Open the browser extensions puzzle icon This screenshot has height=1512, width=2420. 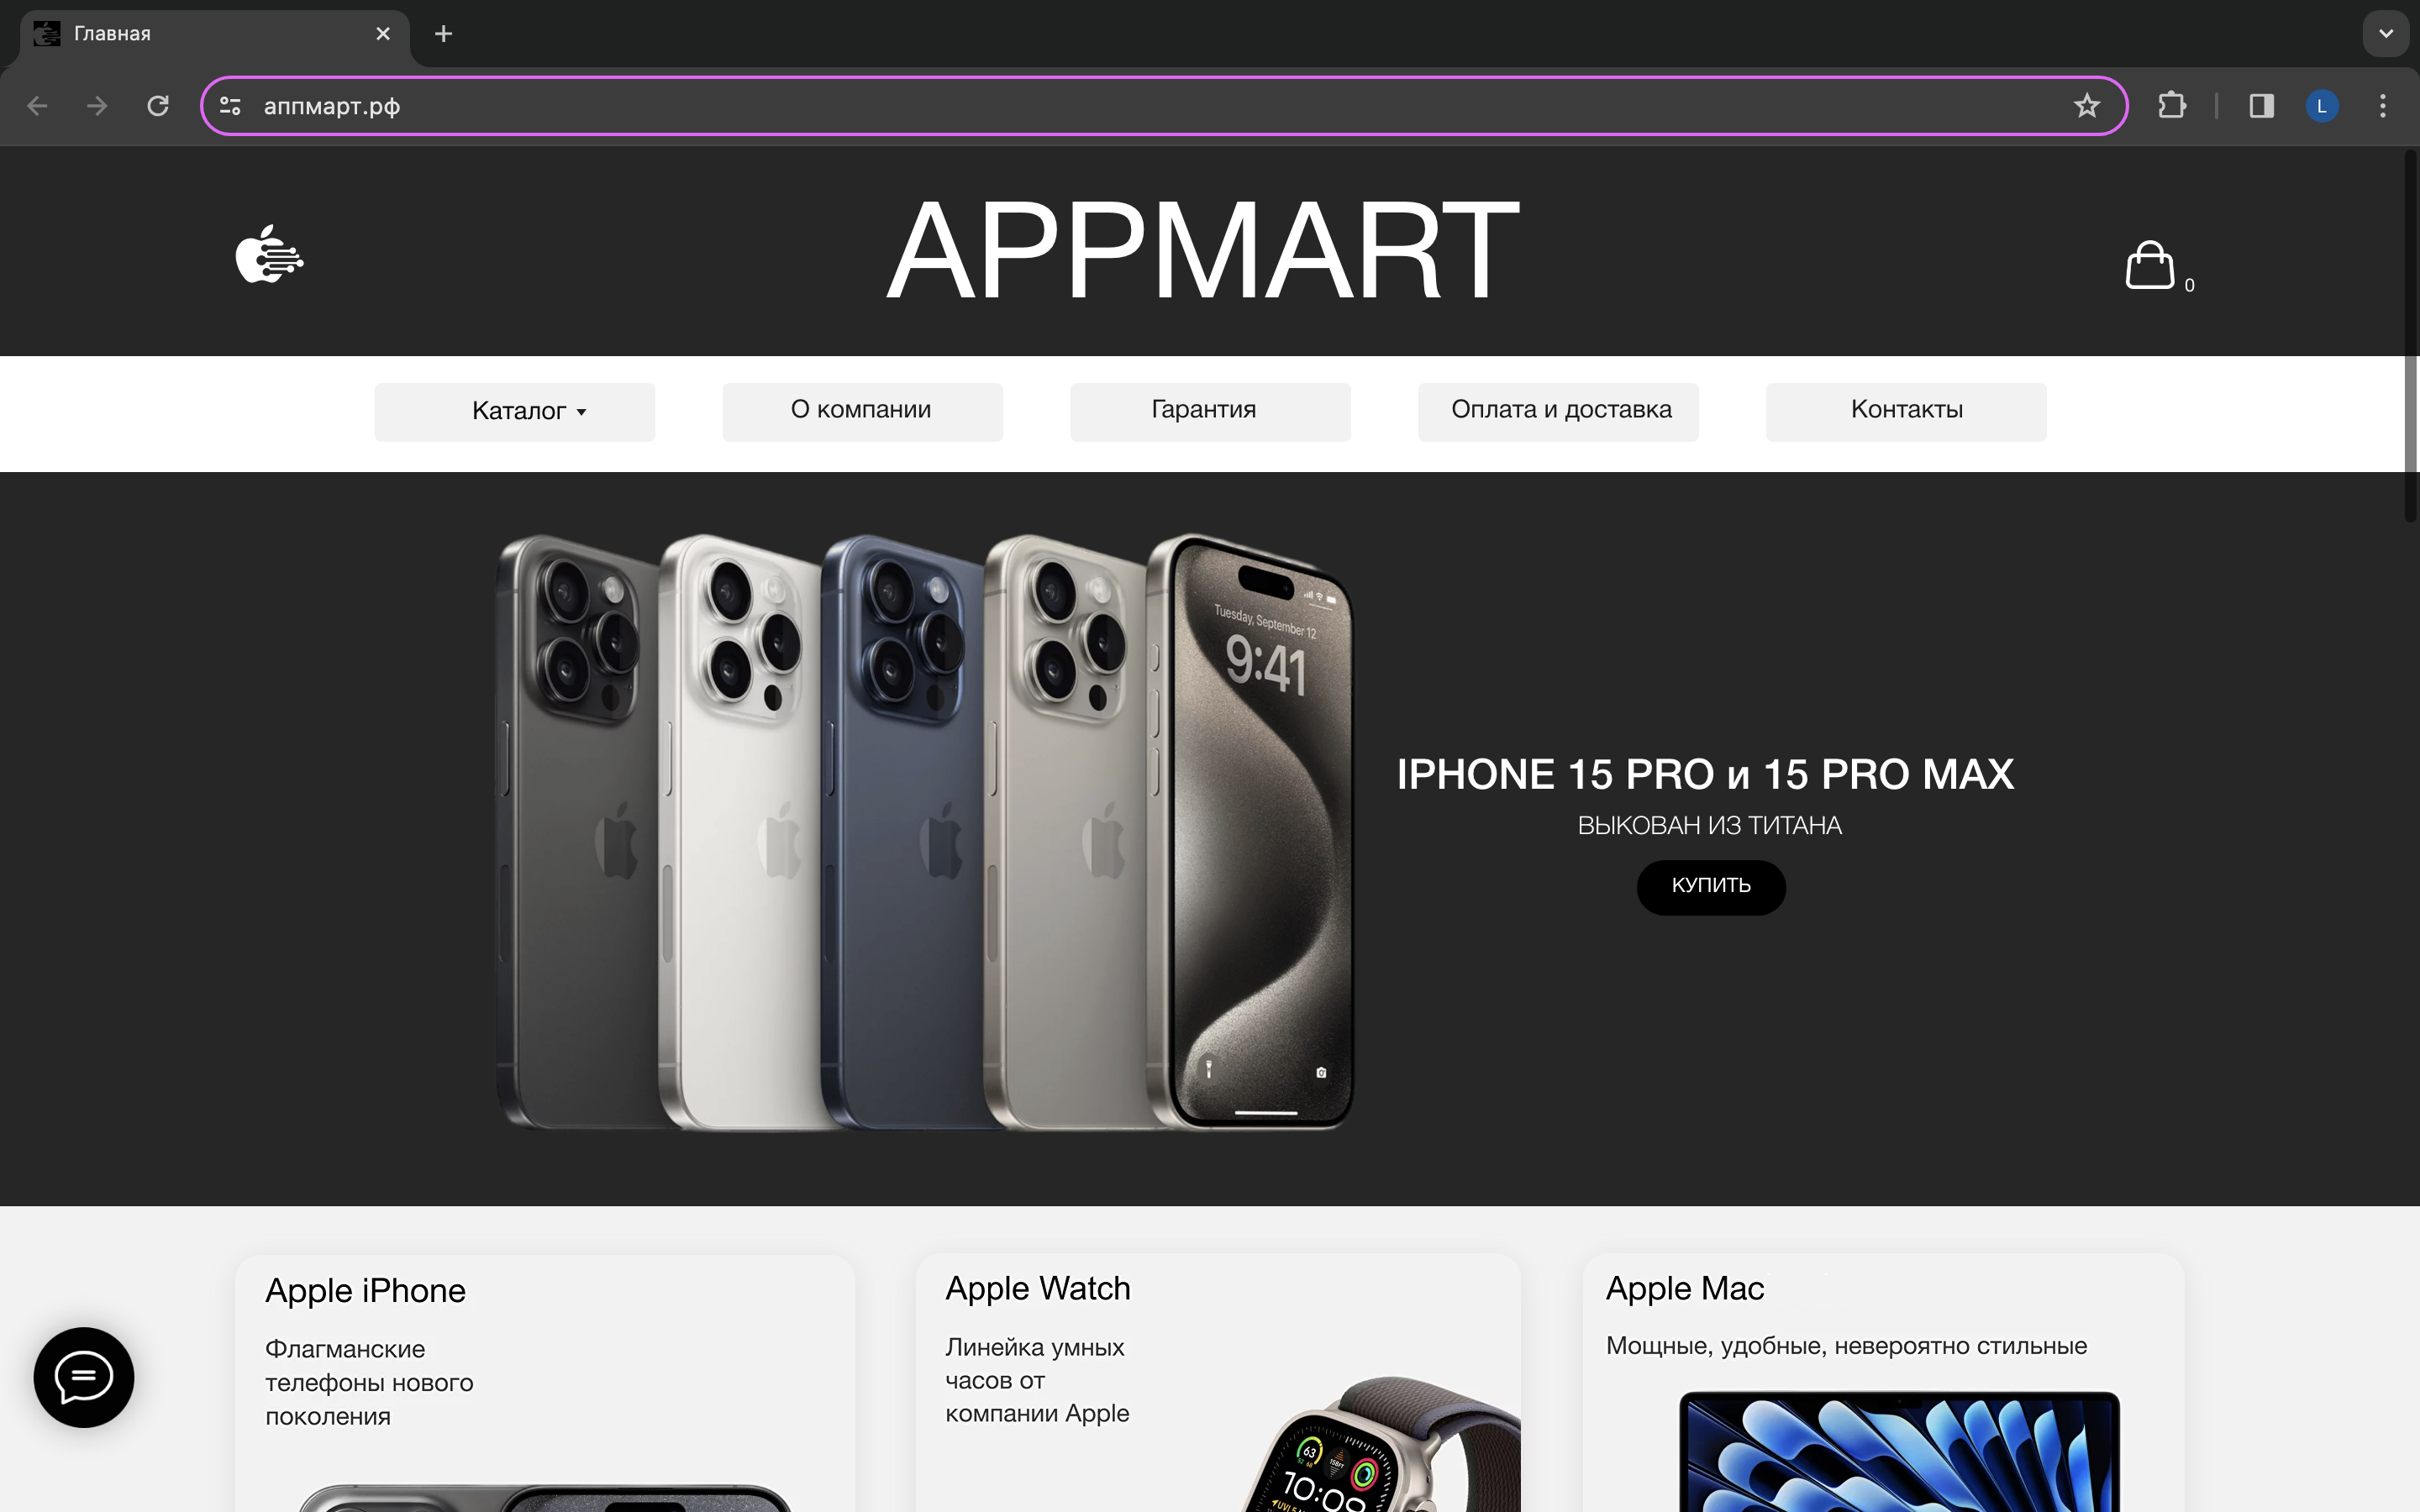point(2172,106)
